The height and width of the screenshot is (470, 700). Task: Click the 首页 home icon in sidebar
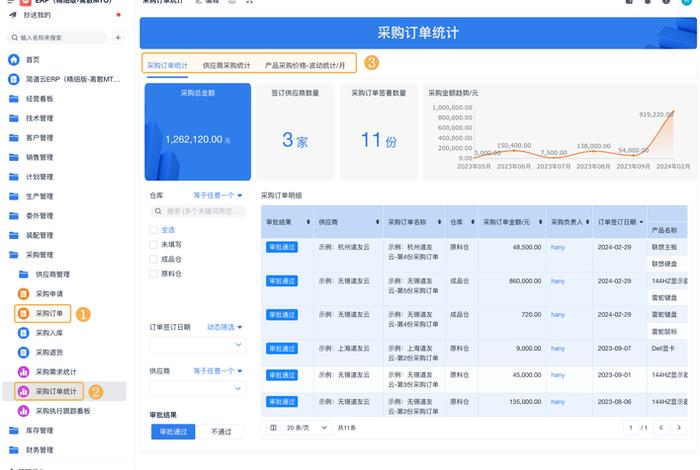(x=14, y=60)
